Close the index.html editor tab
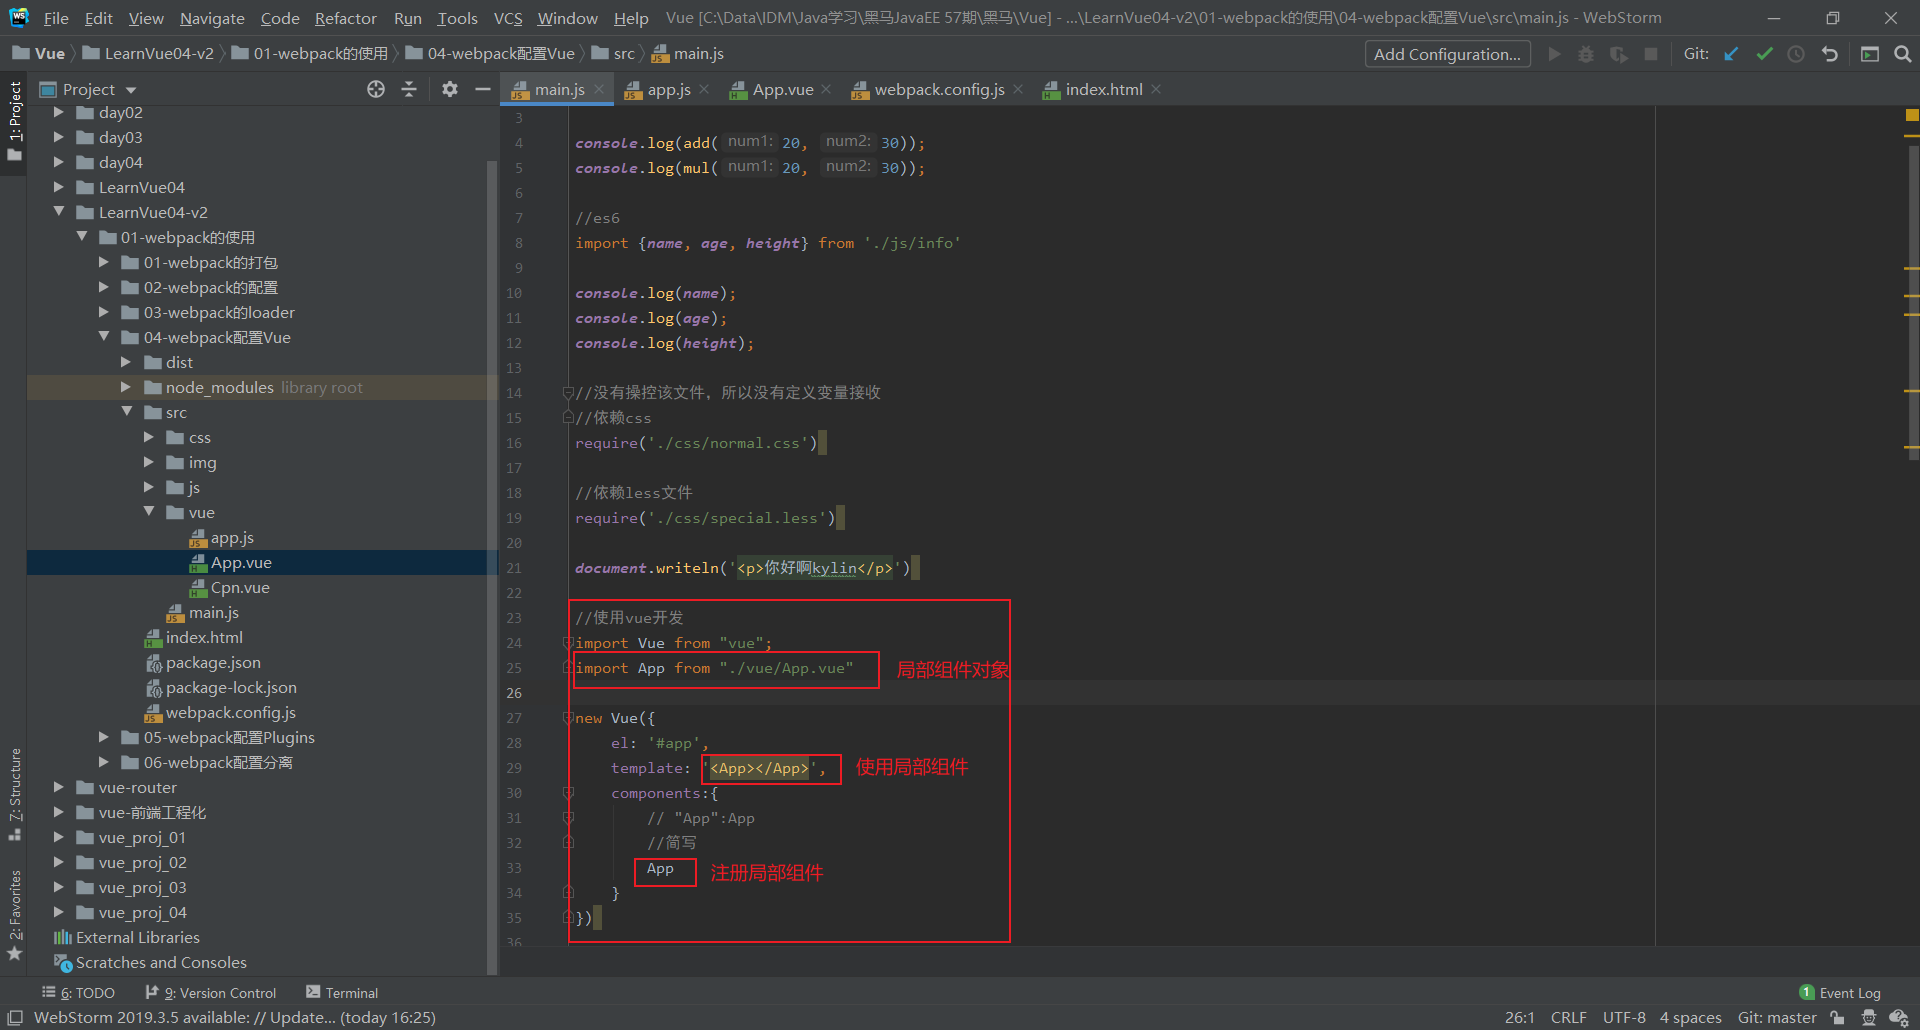 click(x=1156, y=89)
